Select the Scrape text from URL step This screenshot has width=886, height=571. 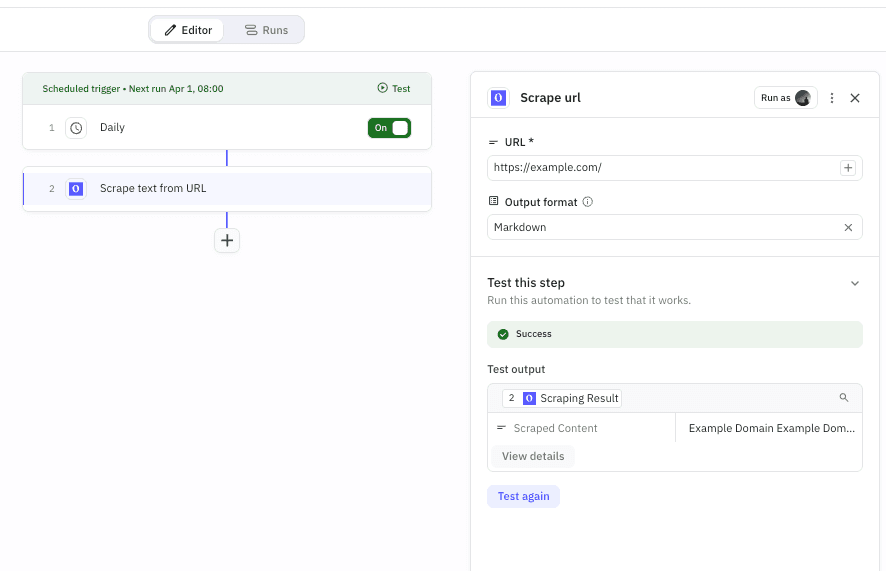pos(227,189)
